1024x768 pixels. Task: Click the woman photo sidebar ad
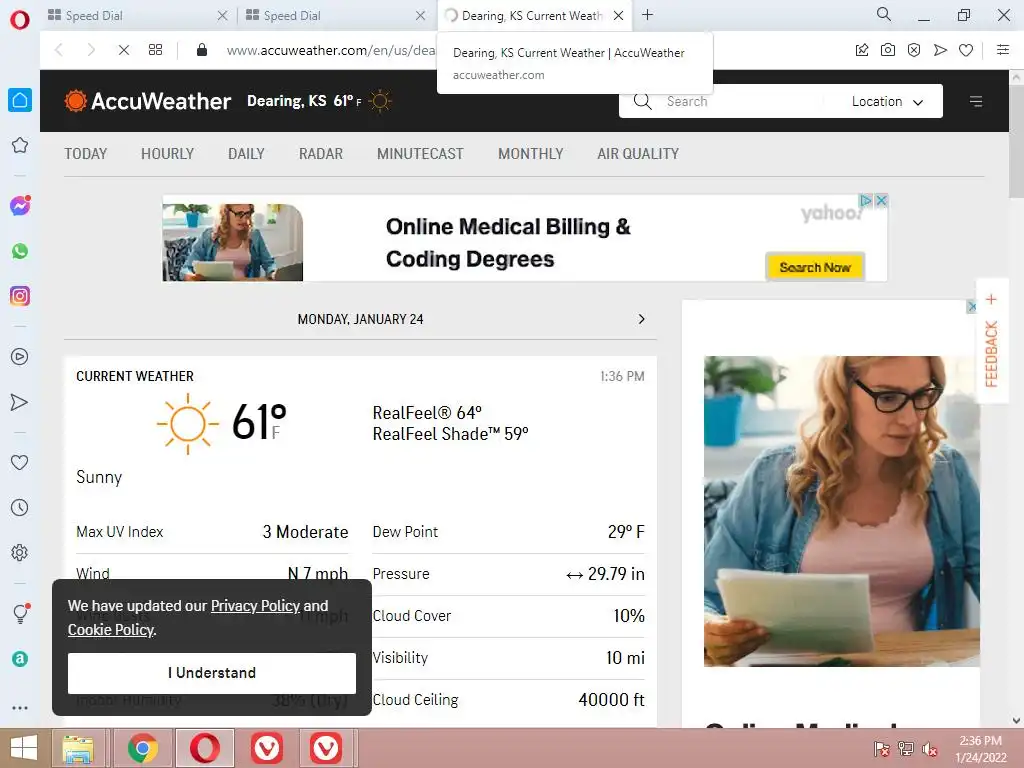[841, 511]
